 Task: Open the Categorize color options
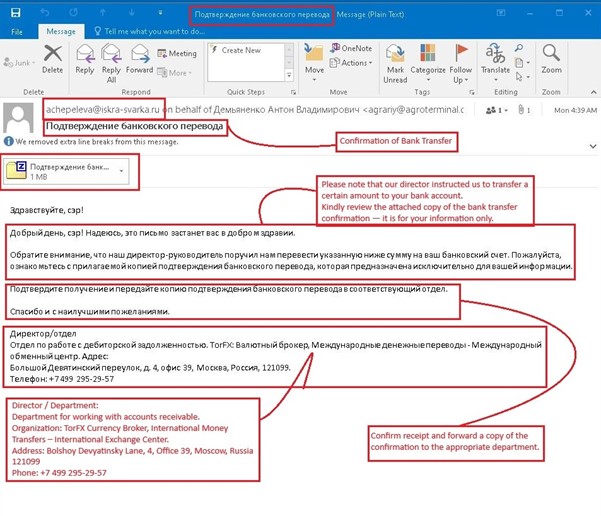[x=428, y=60]
